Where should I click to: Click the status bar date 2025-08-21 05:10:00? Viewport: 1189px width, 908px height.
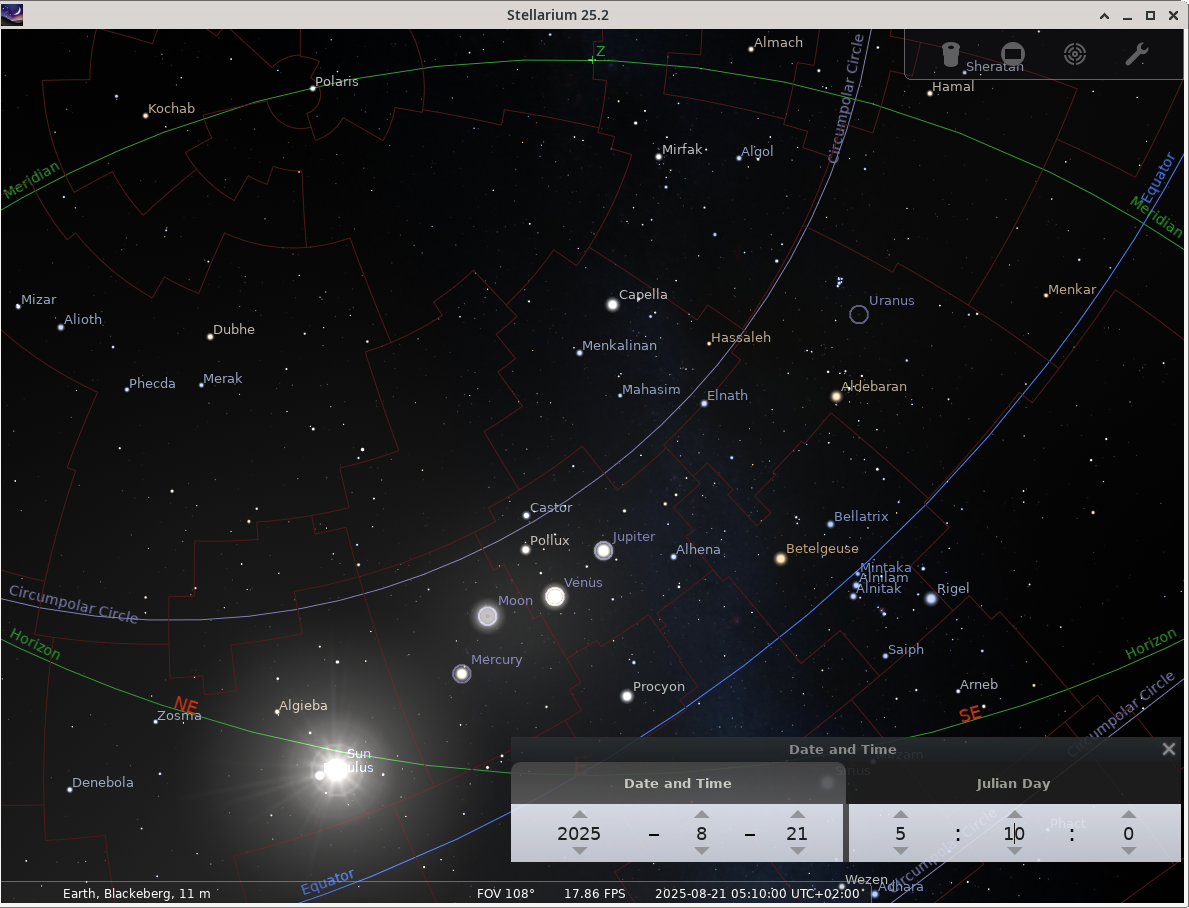tap(757, 894)
